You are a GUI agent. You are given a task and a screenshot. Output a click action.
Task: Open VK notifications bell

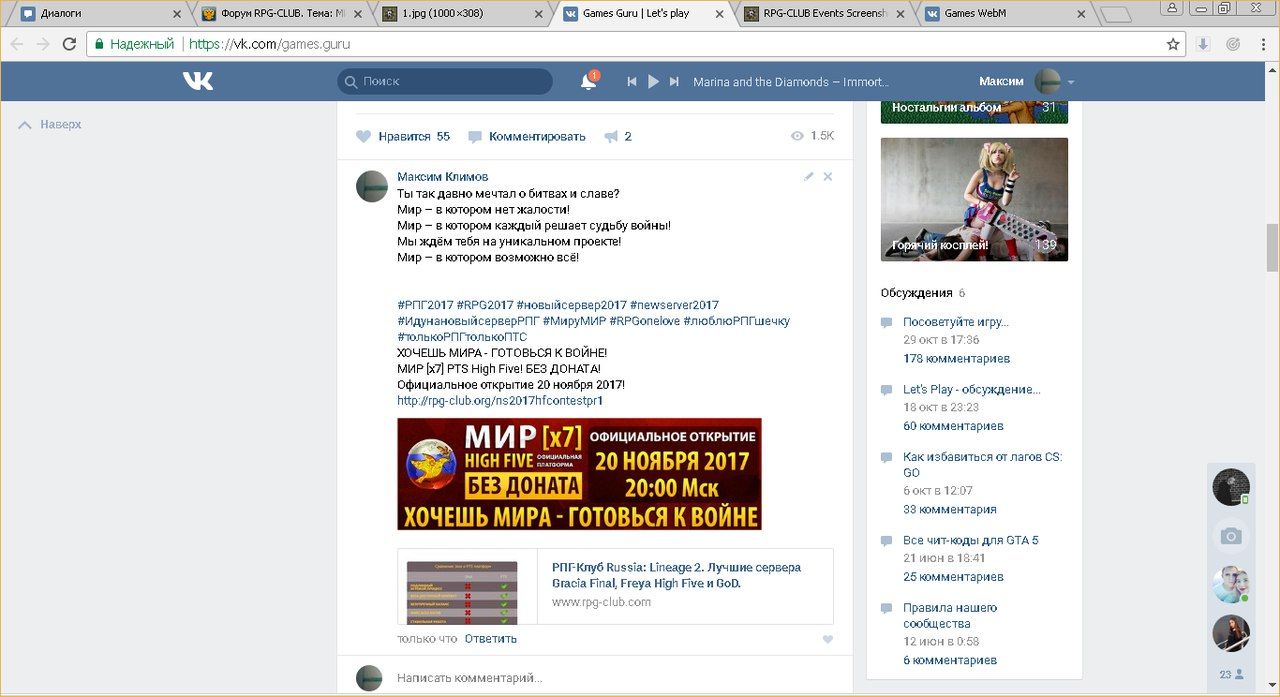coord(589,82)
